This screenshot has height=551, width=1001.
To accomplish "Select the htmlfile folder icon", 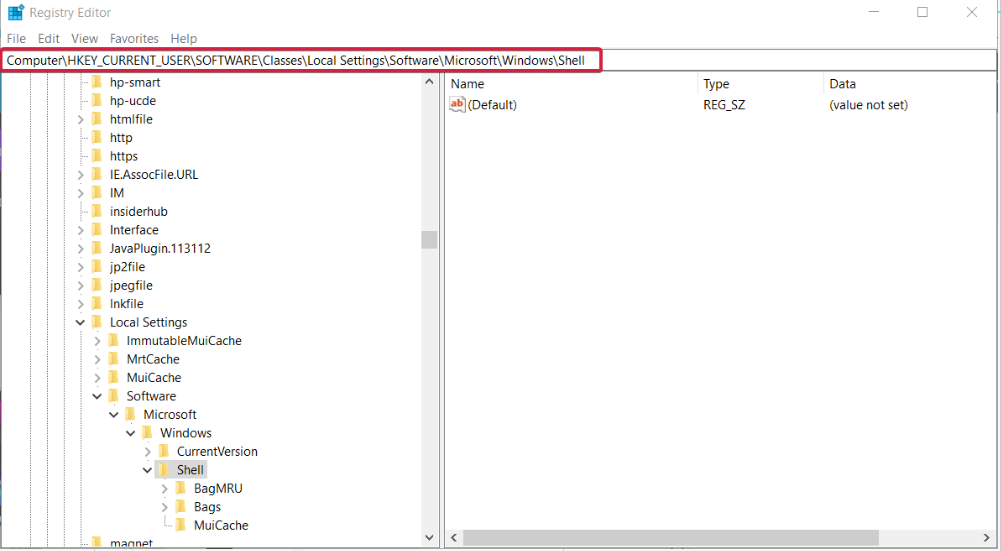I will (x=97, y=119).
